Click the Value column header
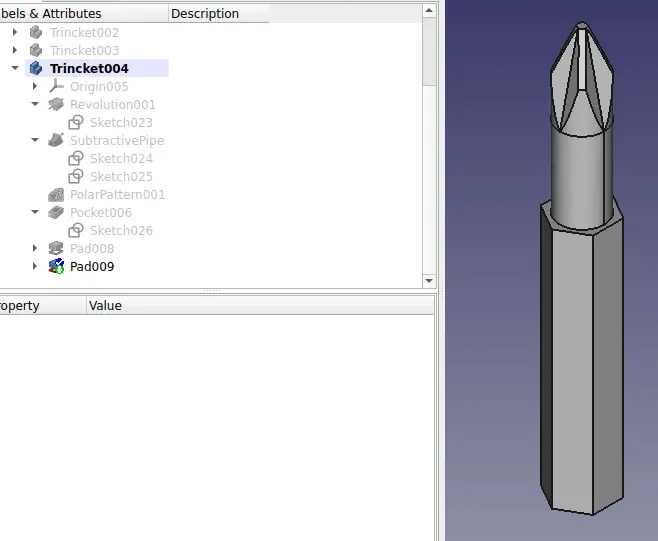 [x=105, y=305]
